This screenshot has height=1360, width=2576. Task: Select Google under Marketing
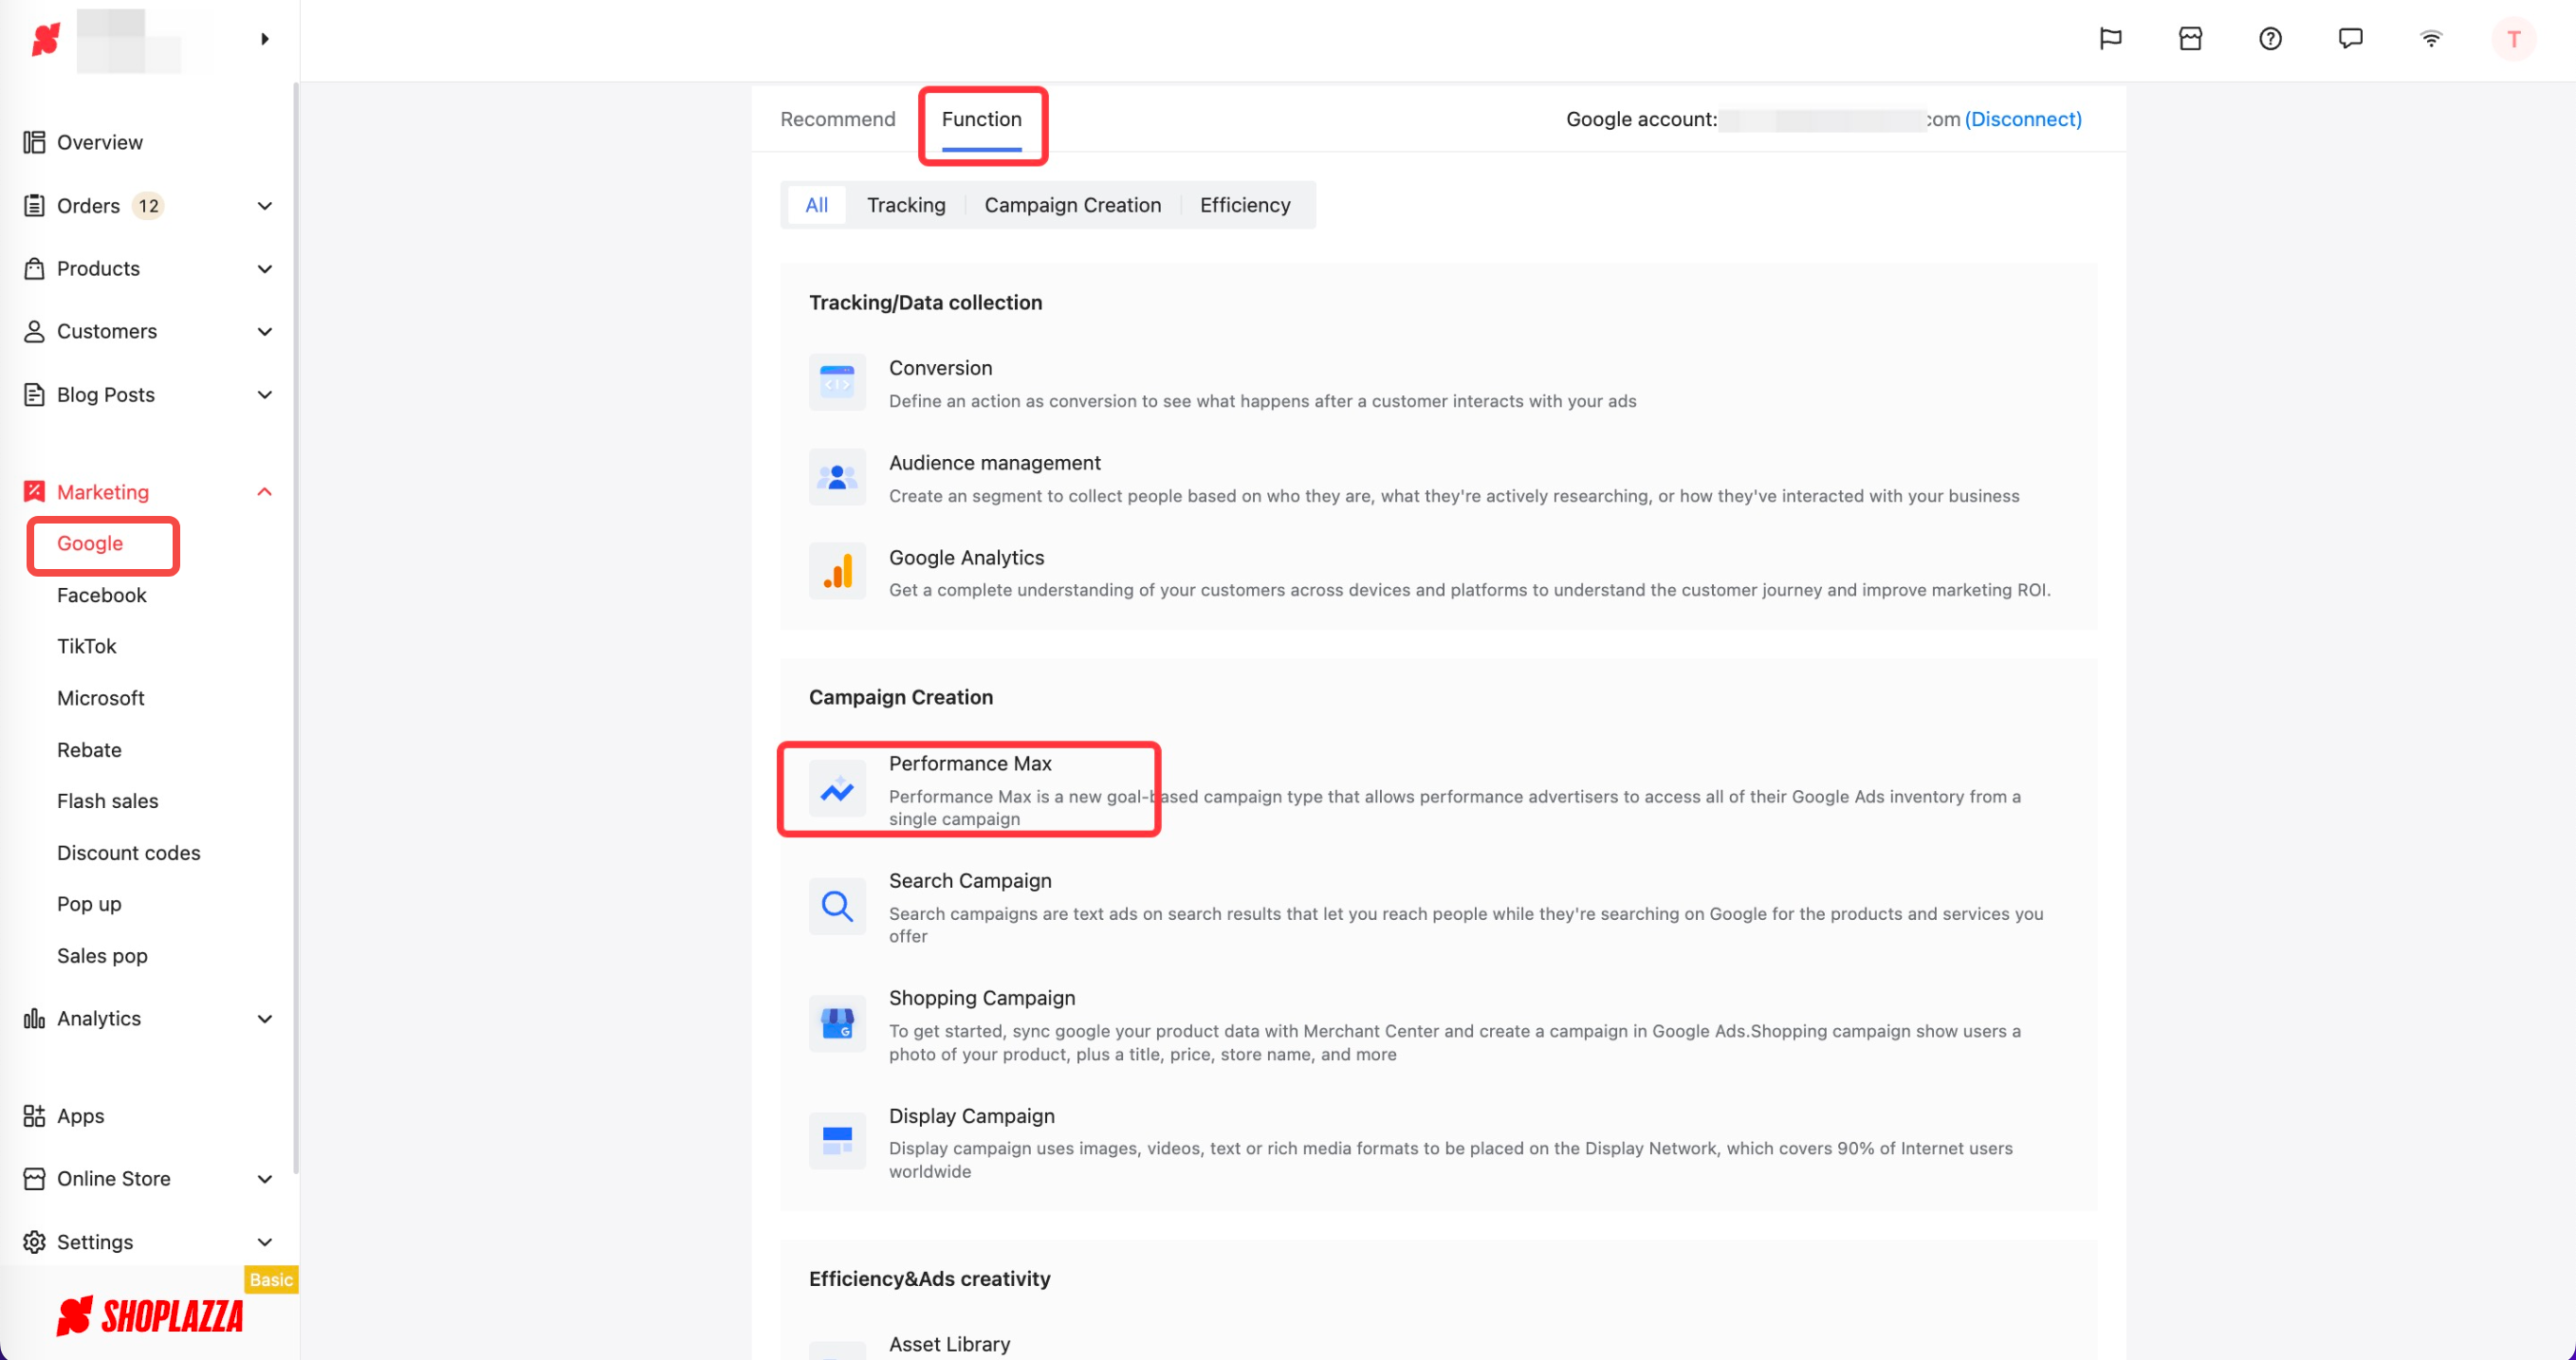(89, 543)
